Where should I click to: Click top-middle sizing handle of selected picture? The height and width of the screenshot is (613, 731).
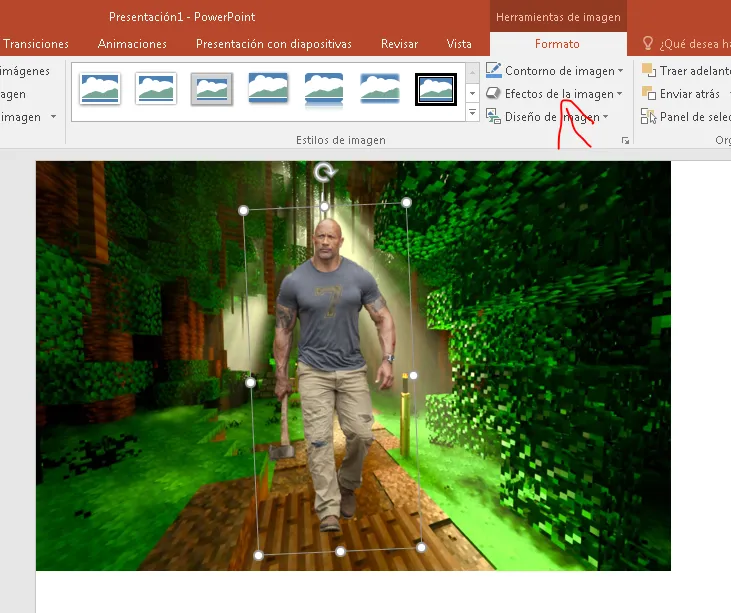point(325,207)
